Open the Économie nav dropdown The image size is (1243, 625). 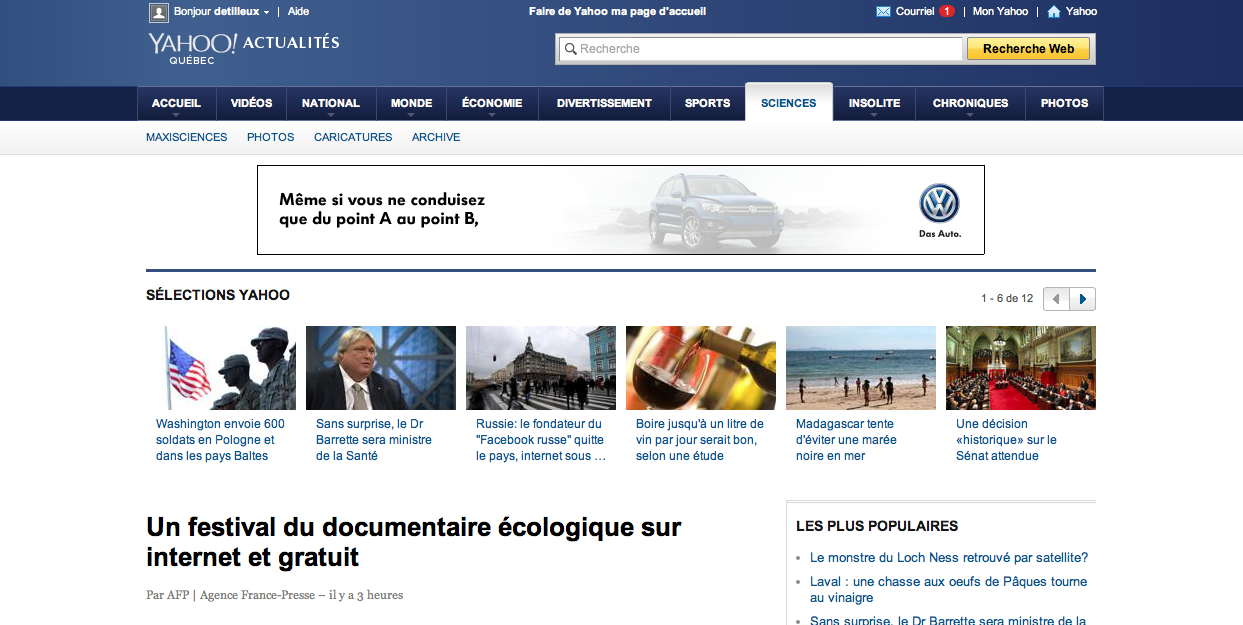(492, 103)
